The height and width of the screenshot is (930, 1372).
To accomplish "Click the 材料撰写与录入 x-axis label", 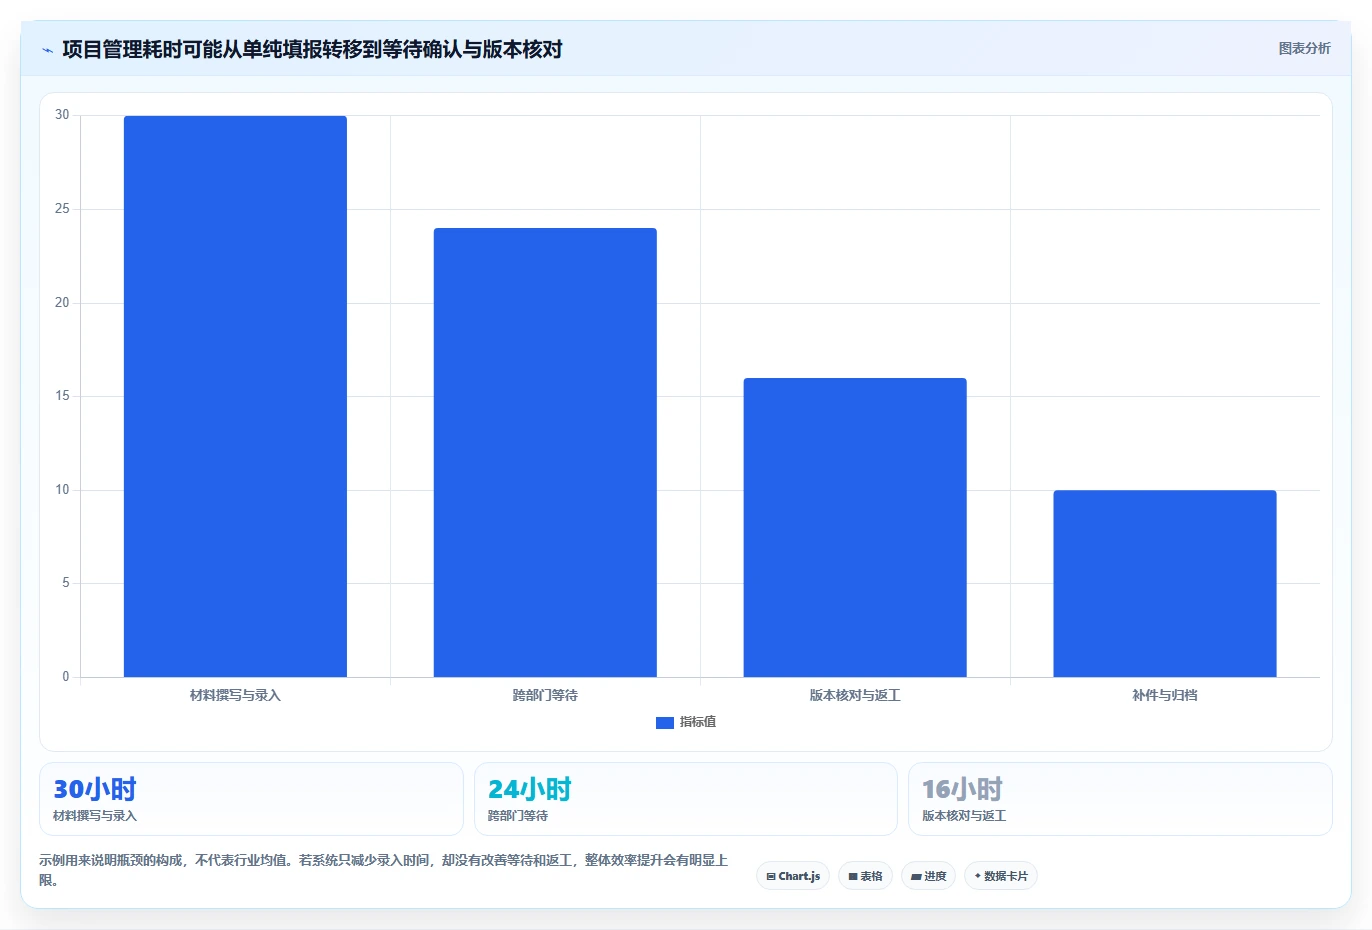I will [x=235, y=695].
